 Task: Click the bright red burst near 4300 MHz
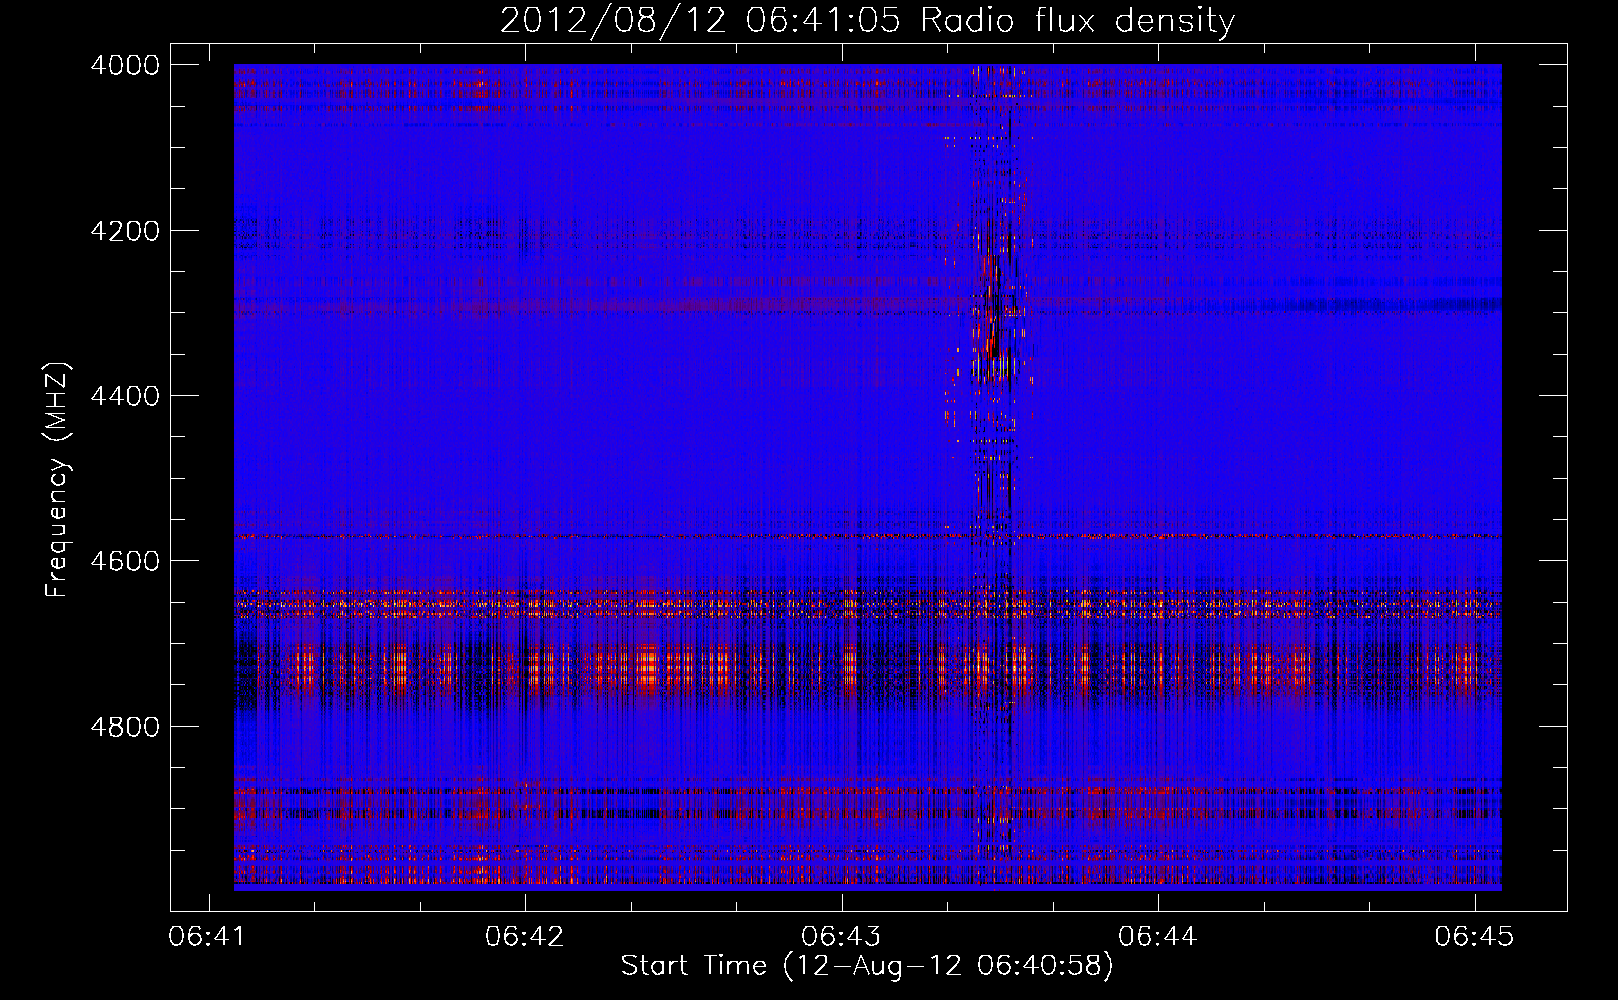[x=991, y=310]
